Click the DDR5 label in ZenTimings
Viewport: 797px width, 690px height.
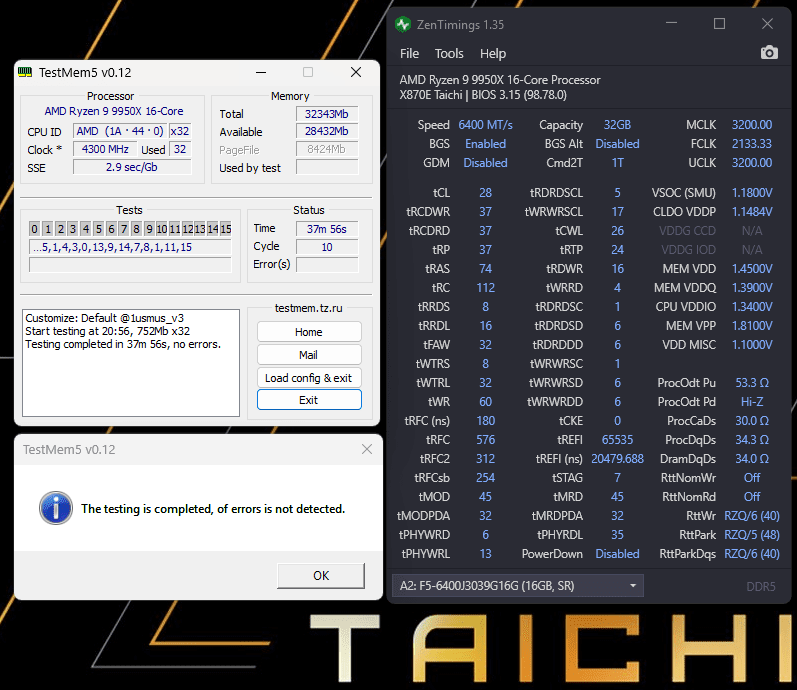tap(760, 586)
